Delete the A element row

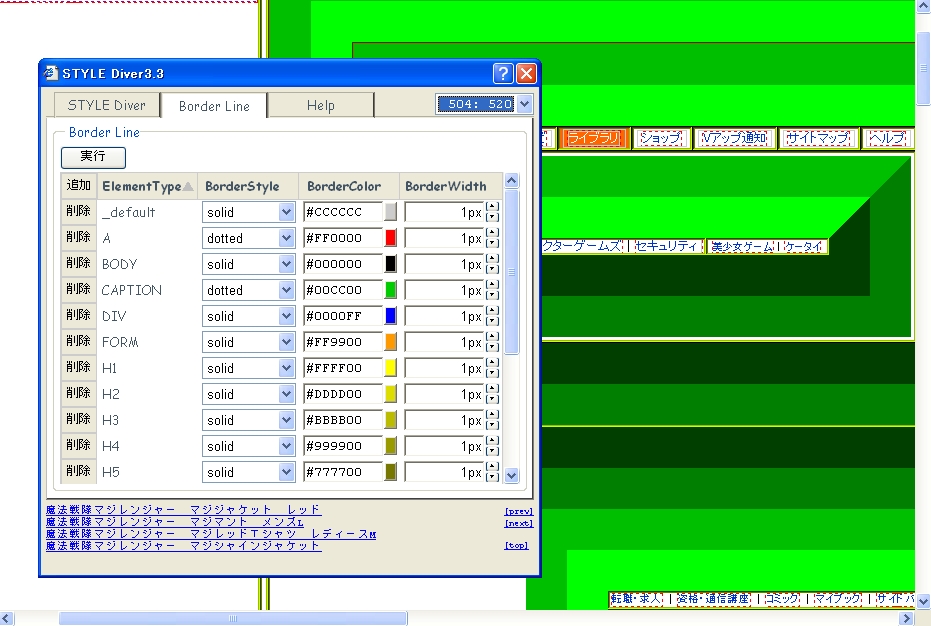click(x=78, y=238)
